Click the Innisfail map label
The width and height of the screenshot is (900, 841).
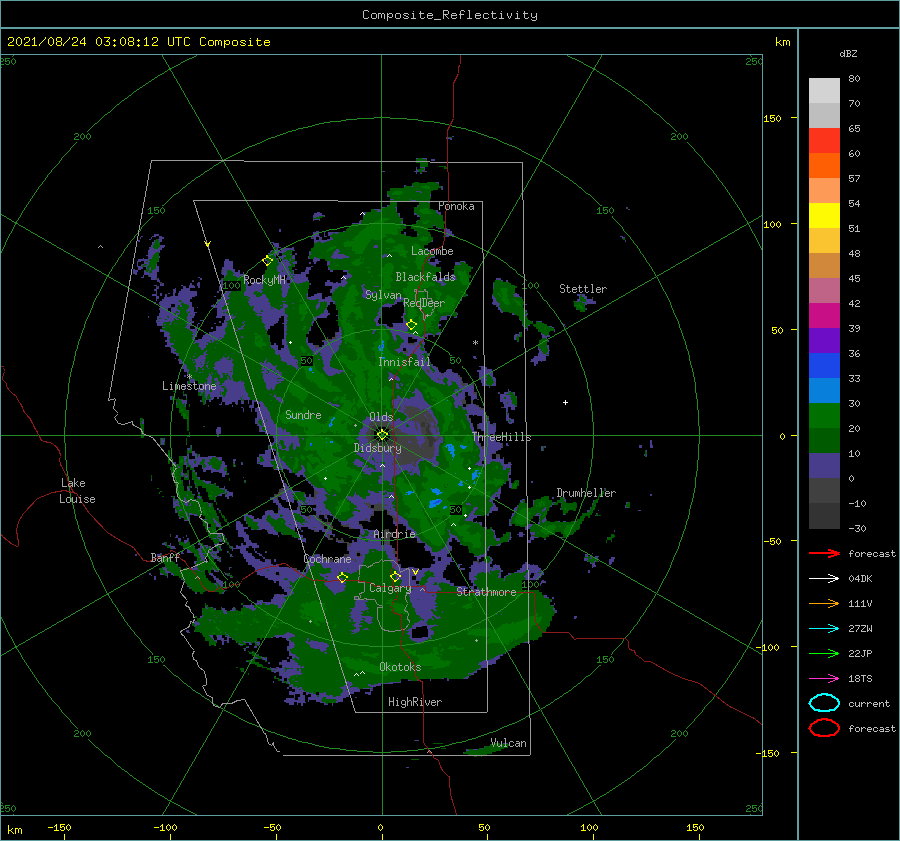coord(404,362)
